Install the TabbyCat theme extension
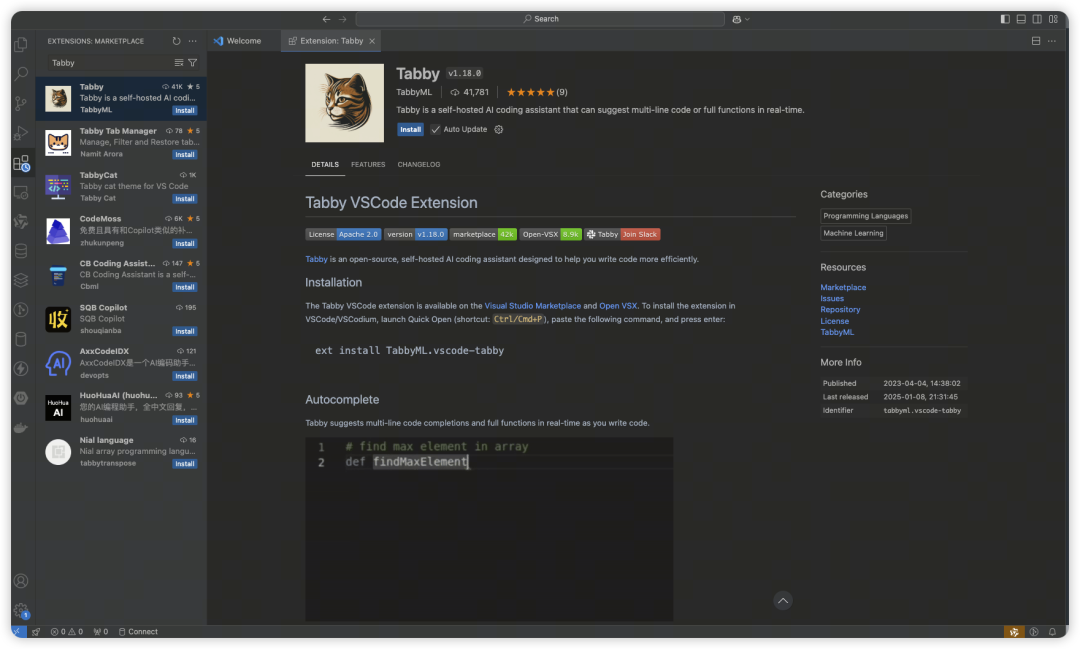The width and height of the screenshot is (1080, 649). [x=185, y=199]
